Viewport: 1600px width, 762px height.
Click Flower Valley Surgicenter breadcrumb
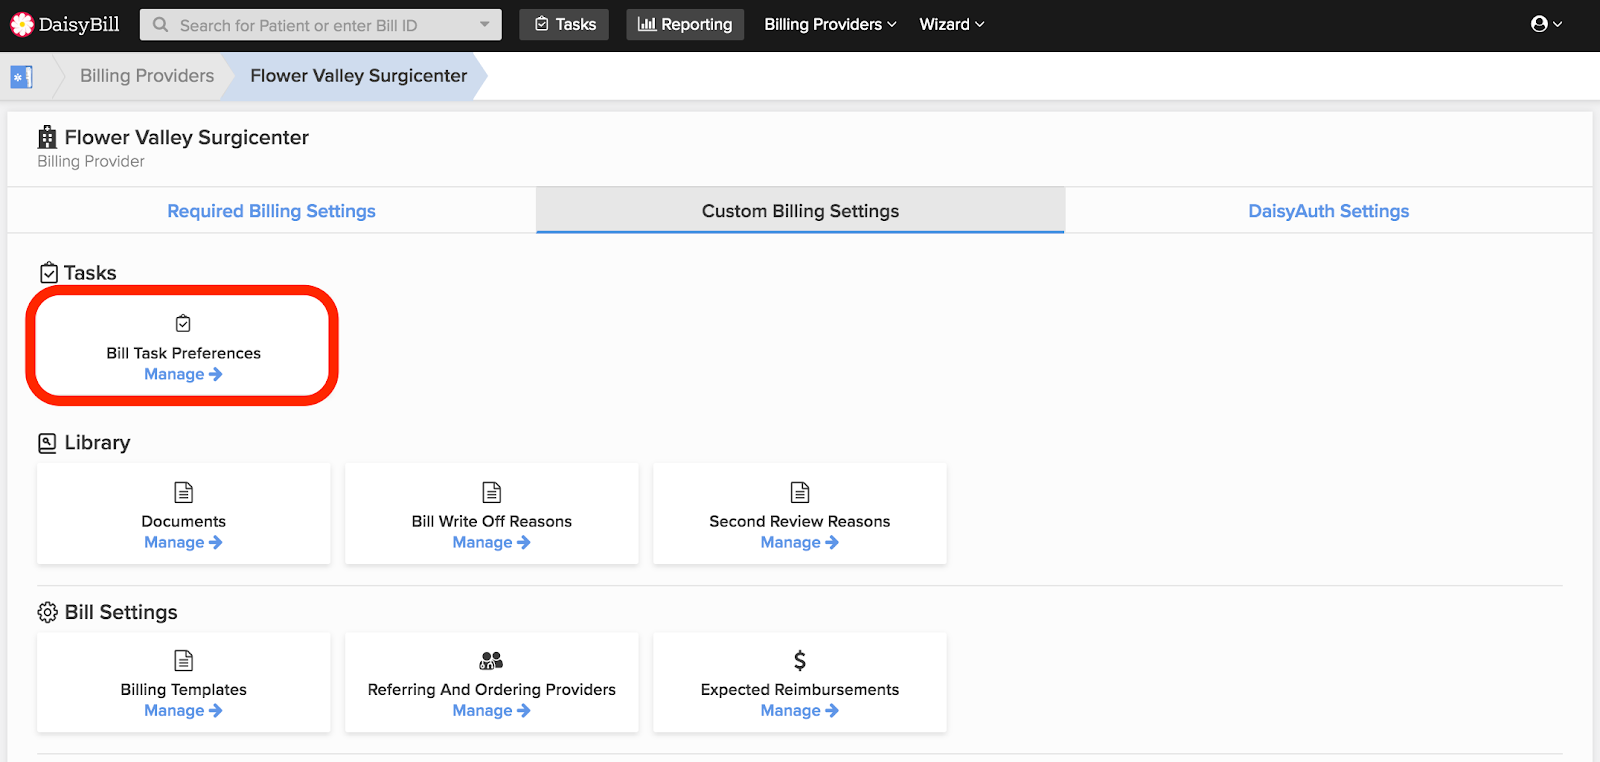[358, 76]
